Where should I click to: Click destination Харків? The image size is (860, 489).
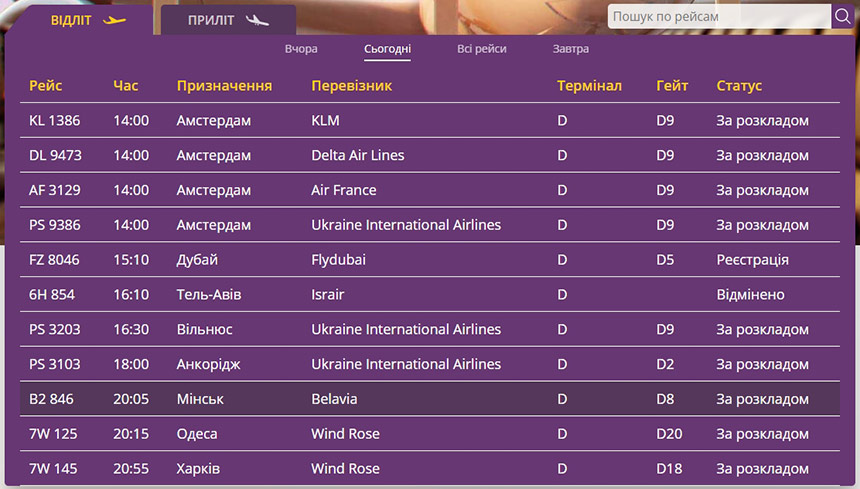point(198,469)
